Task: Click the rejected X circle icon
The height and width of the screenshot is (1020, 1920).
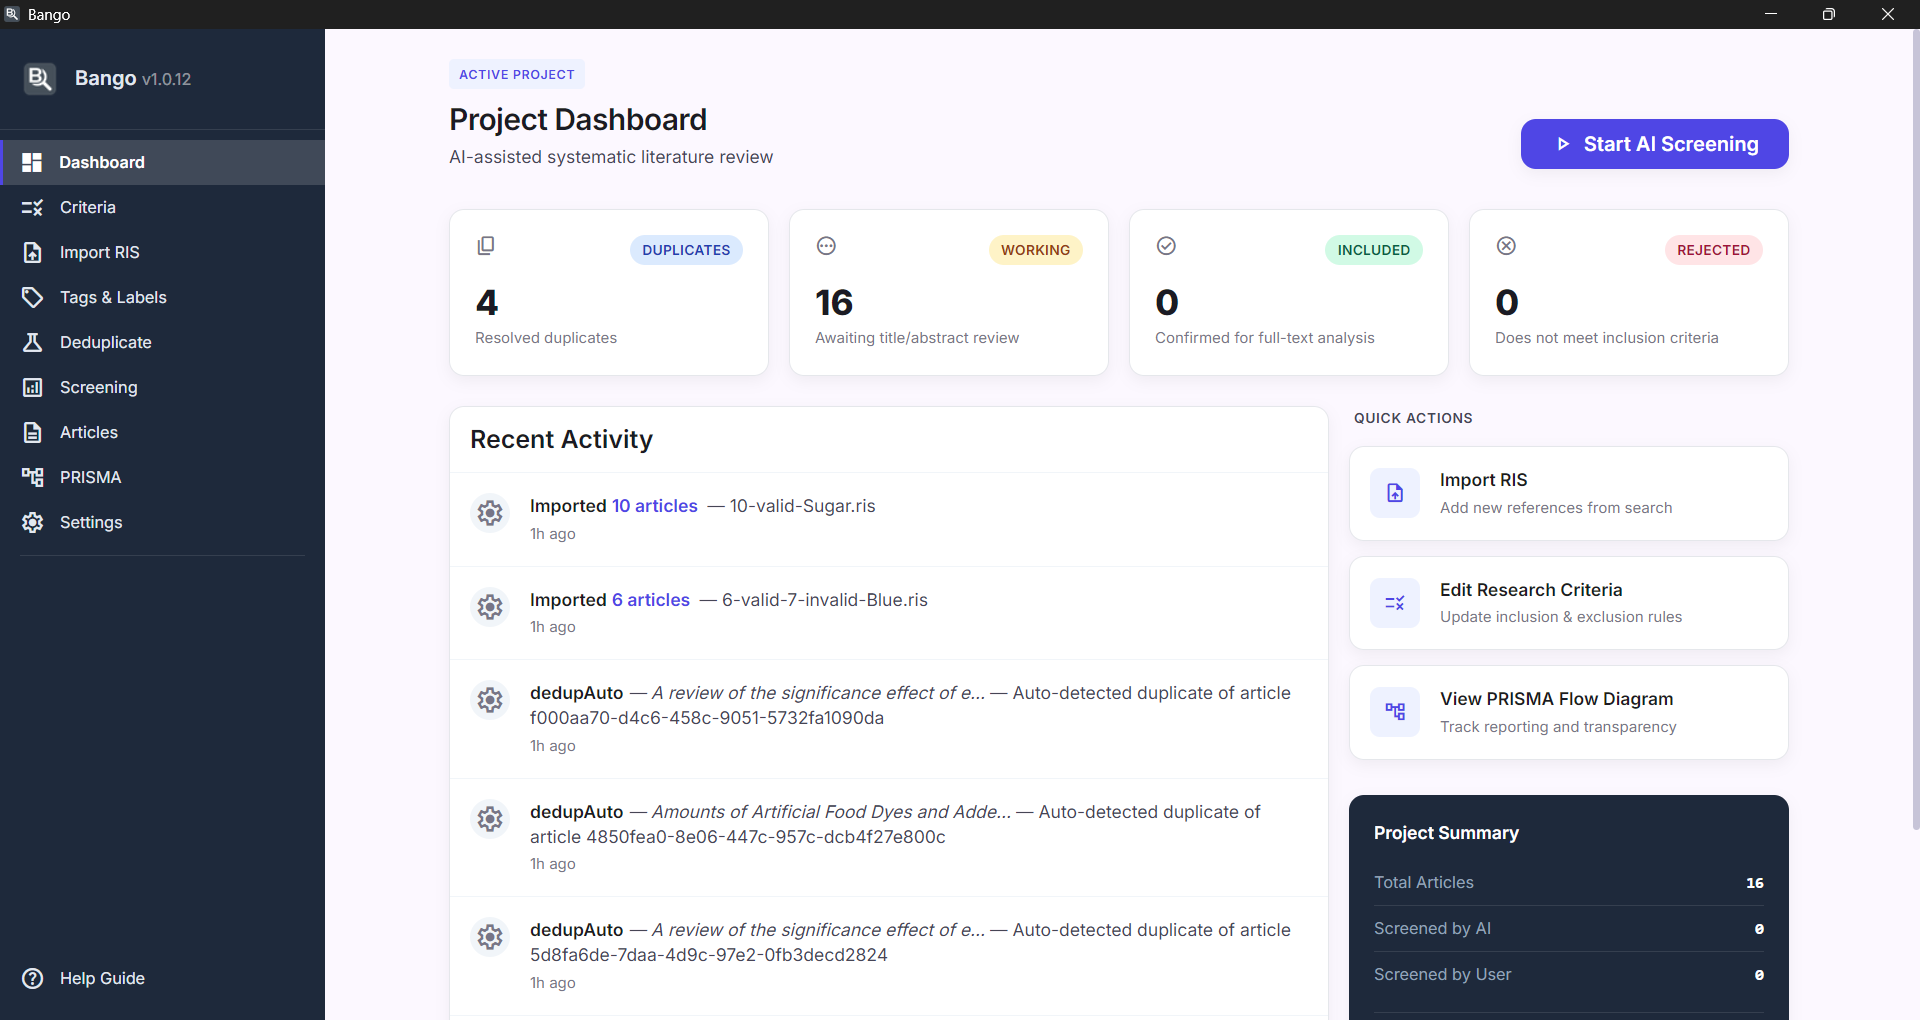Action: [1506, 246]
